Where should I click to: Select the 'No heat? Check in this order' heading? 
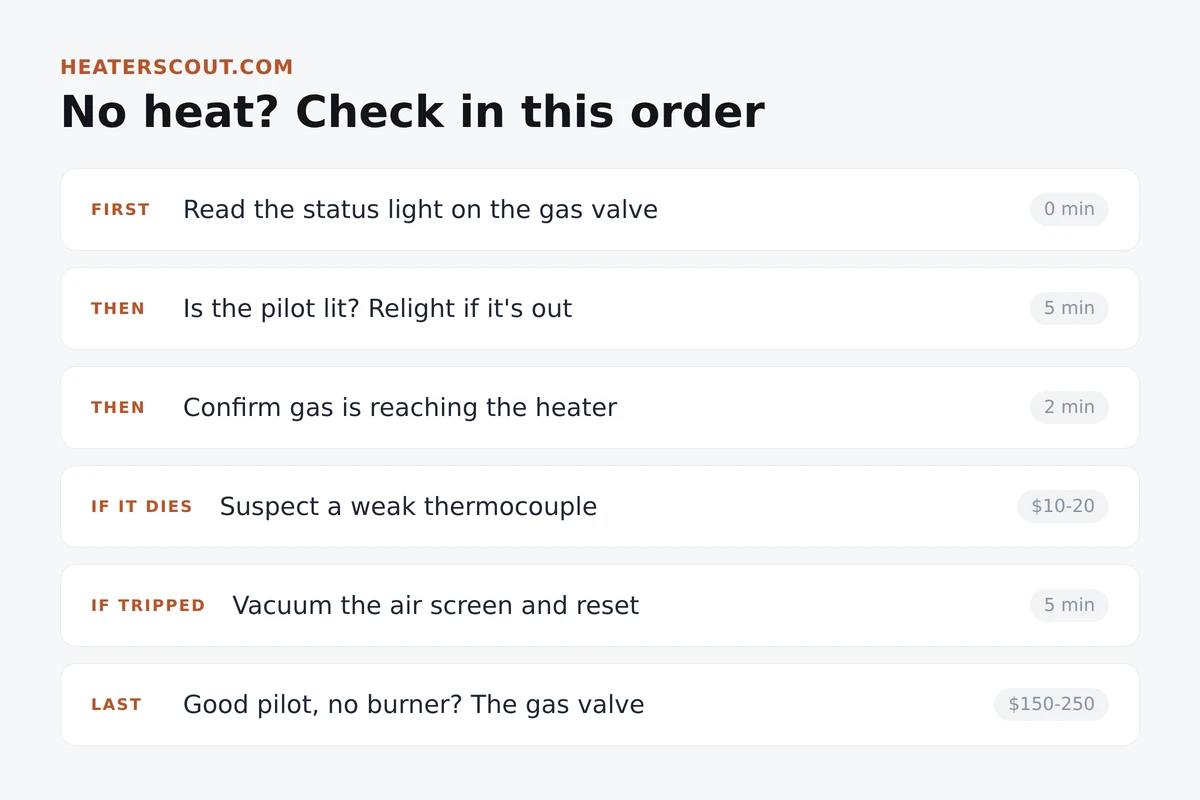tap(412, 111)
